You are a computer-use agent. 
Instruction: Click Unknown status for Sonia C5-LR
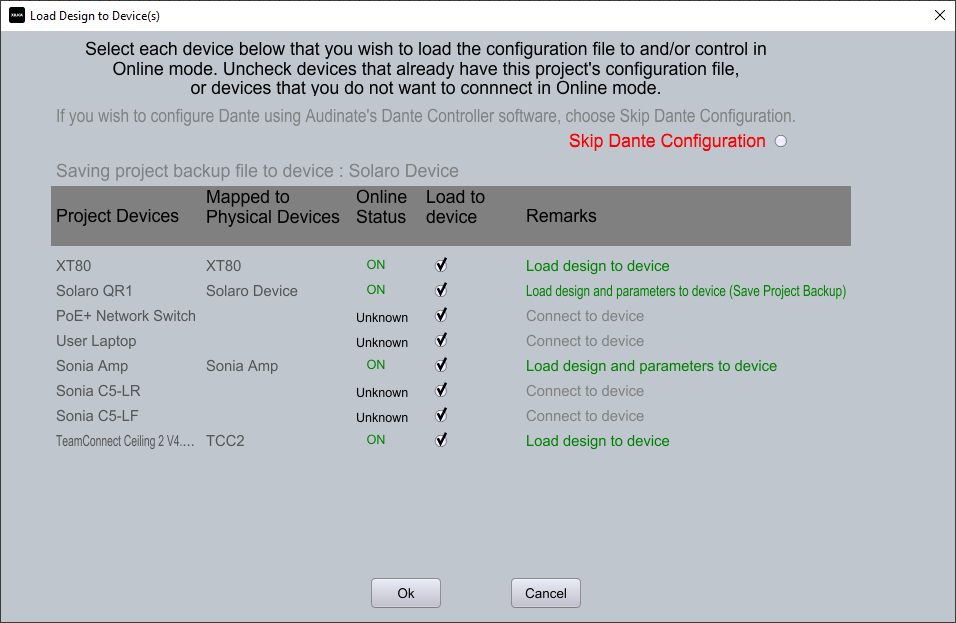(382, 393)
